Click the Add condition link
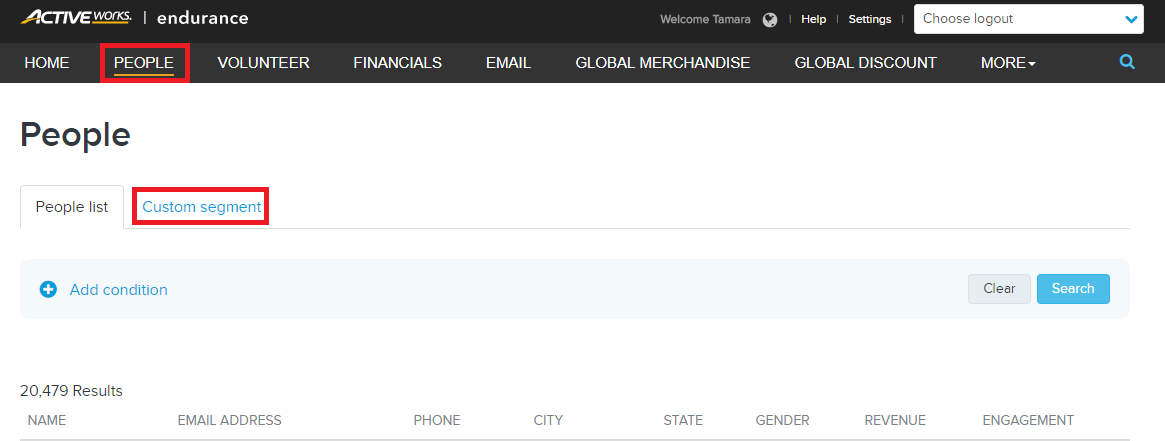The image size is (1165, 441). click(119, 290)
